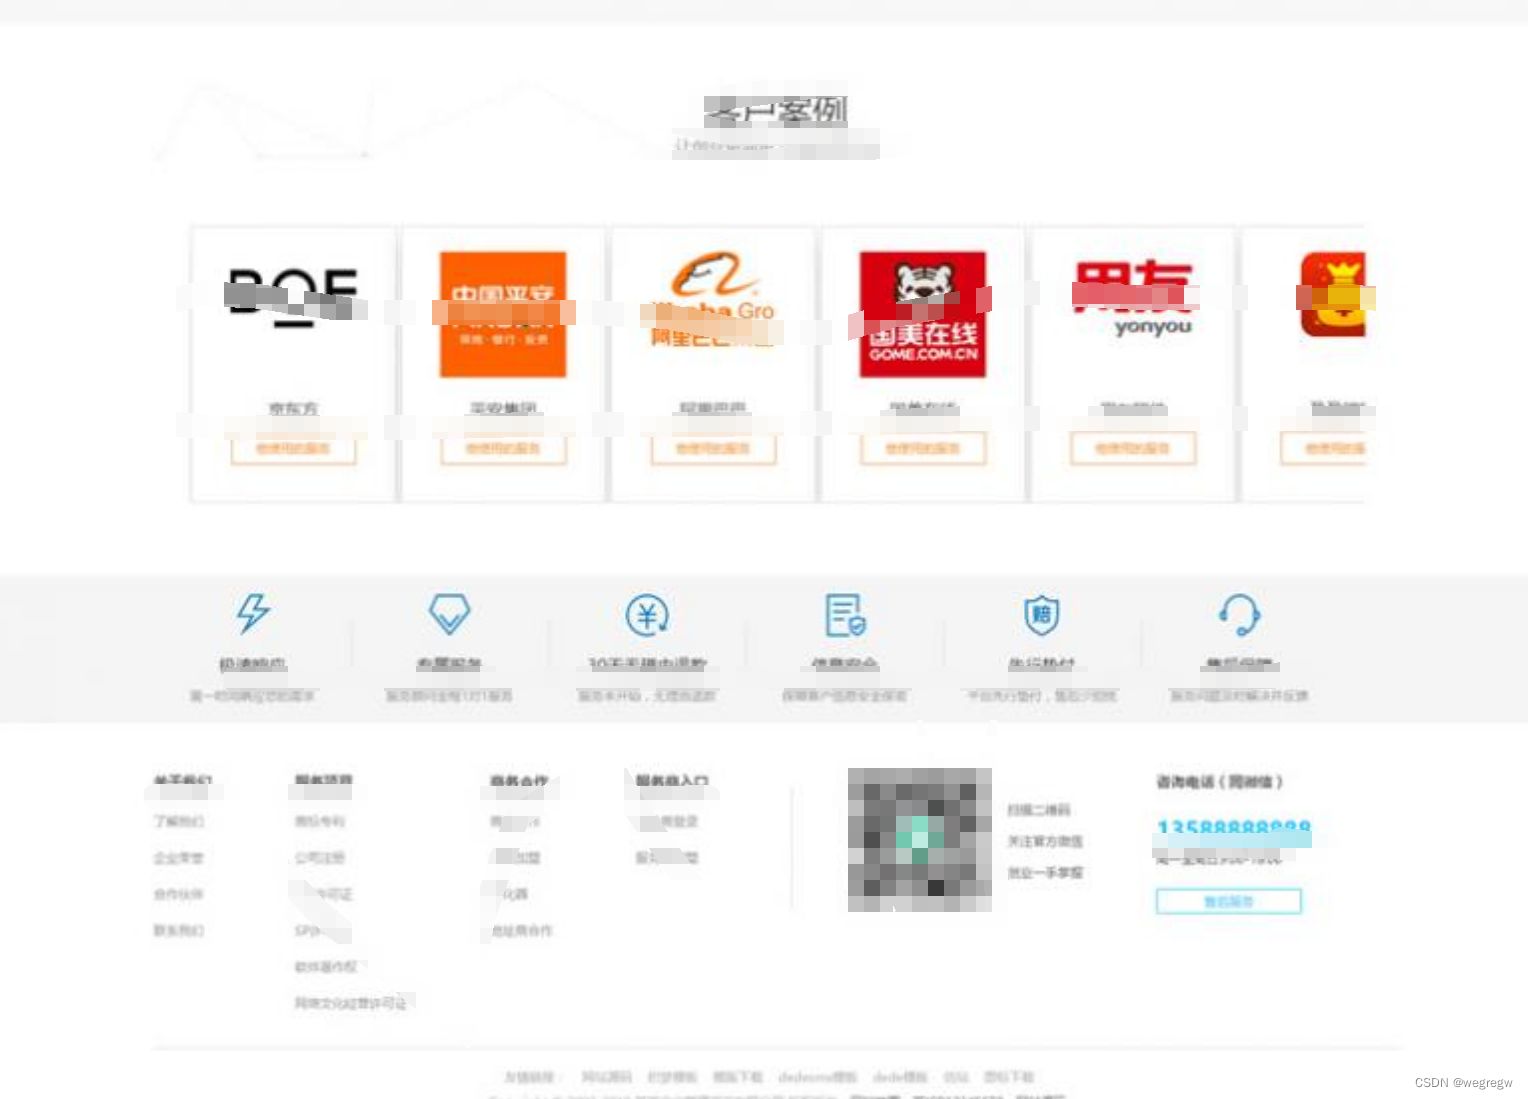Open the 联系我们 footer link

[x=179, y=930]
